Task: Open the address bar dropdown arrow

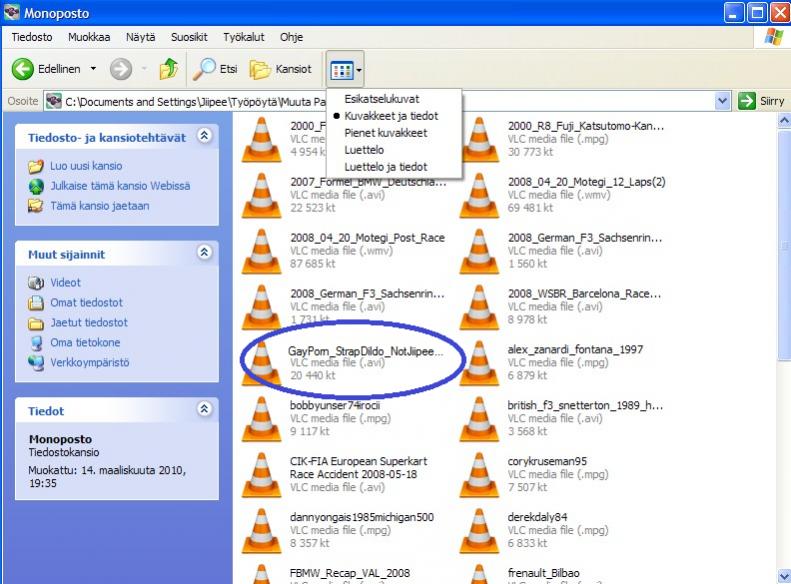Action: 723,101
